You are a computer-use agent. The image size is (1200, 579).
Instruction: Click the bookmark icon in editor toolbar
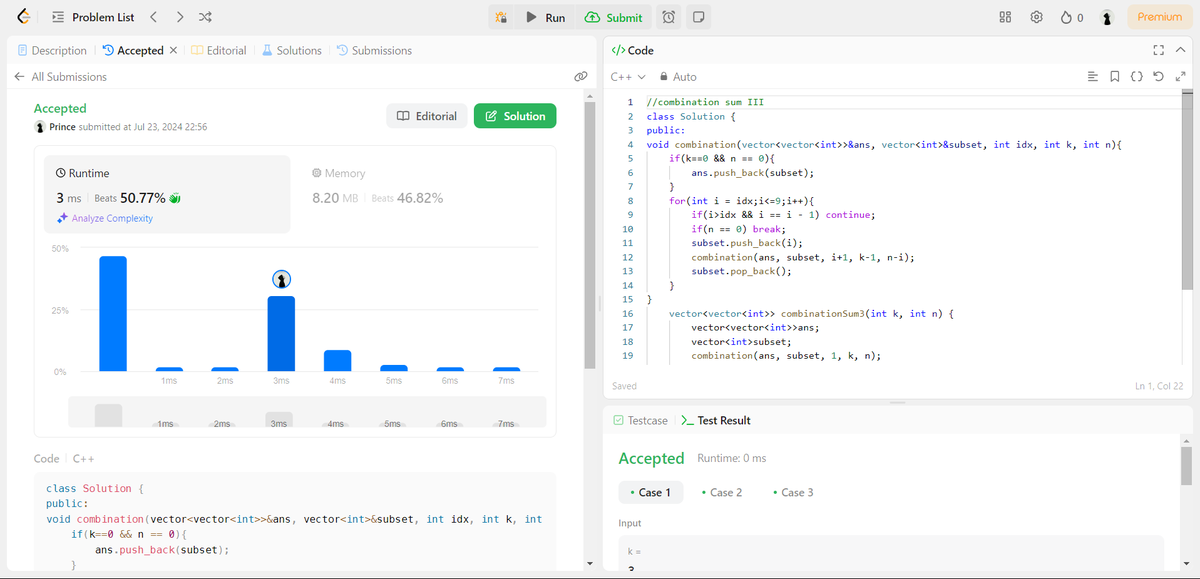pyautogui.click(x=1115, y=77)
